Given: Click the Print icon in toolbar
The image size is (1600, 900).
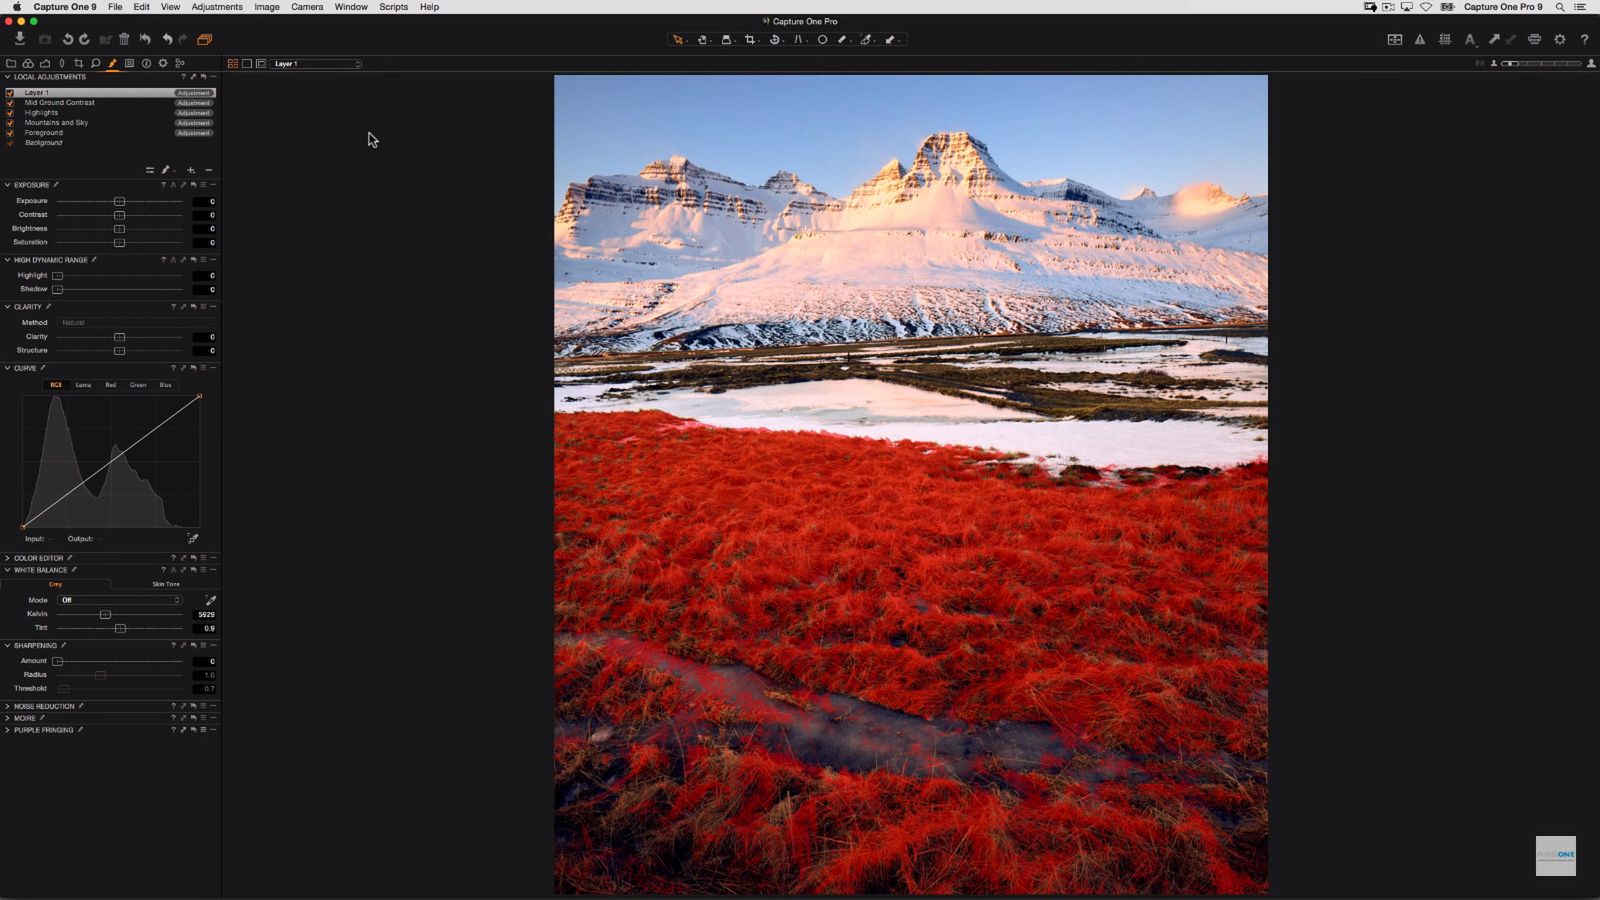Looking at the screenshot, I should [1534, 39].
